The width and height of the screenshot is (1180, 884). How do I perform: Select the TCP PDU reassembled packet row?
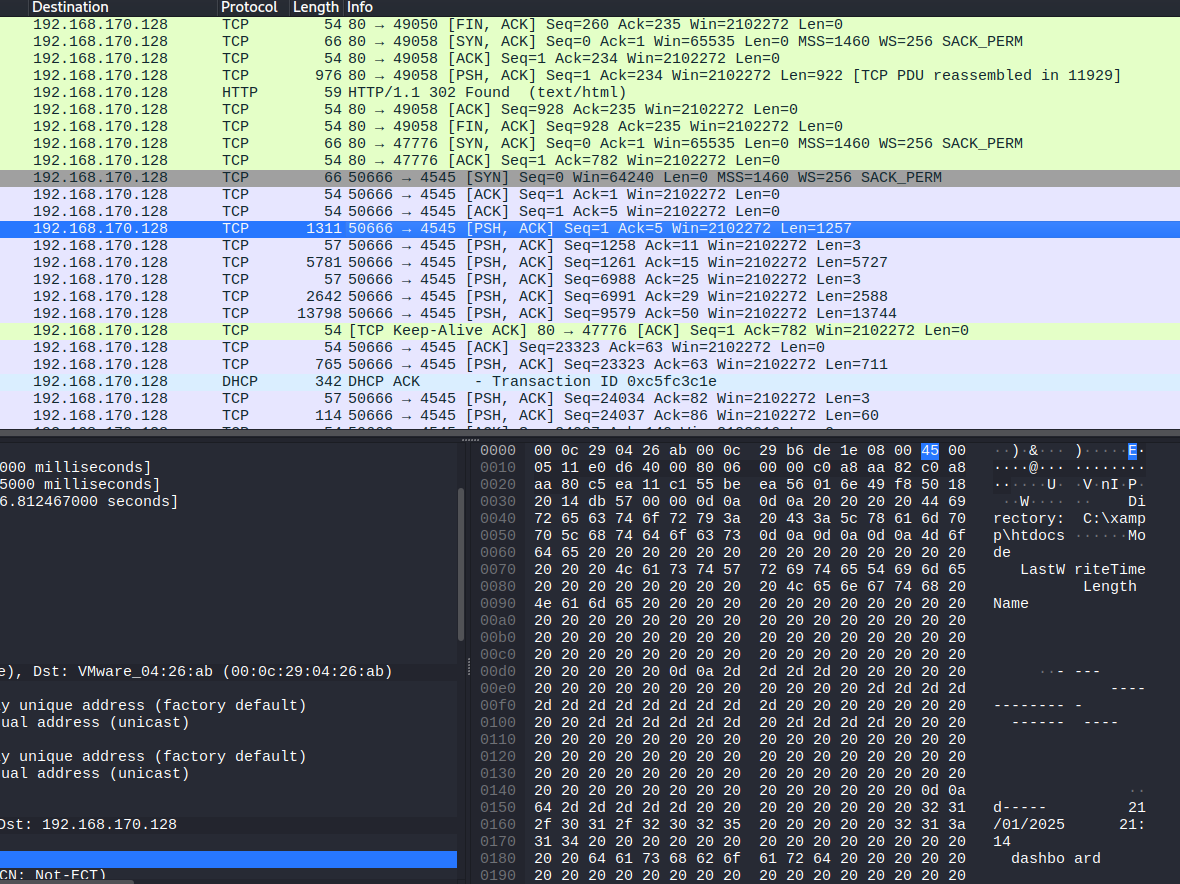point(590,75)
